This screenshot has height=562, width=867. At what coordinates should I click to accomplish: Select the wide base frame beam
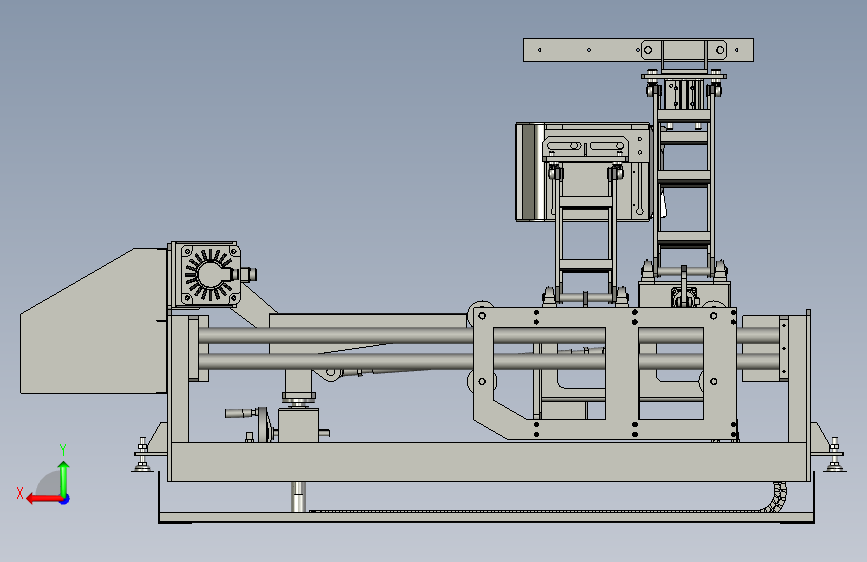(488, 461)
